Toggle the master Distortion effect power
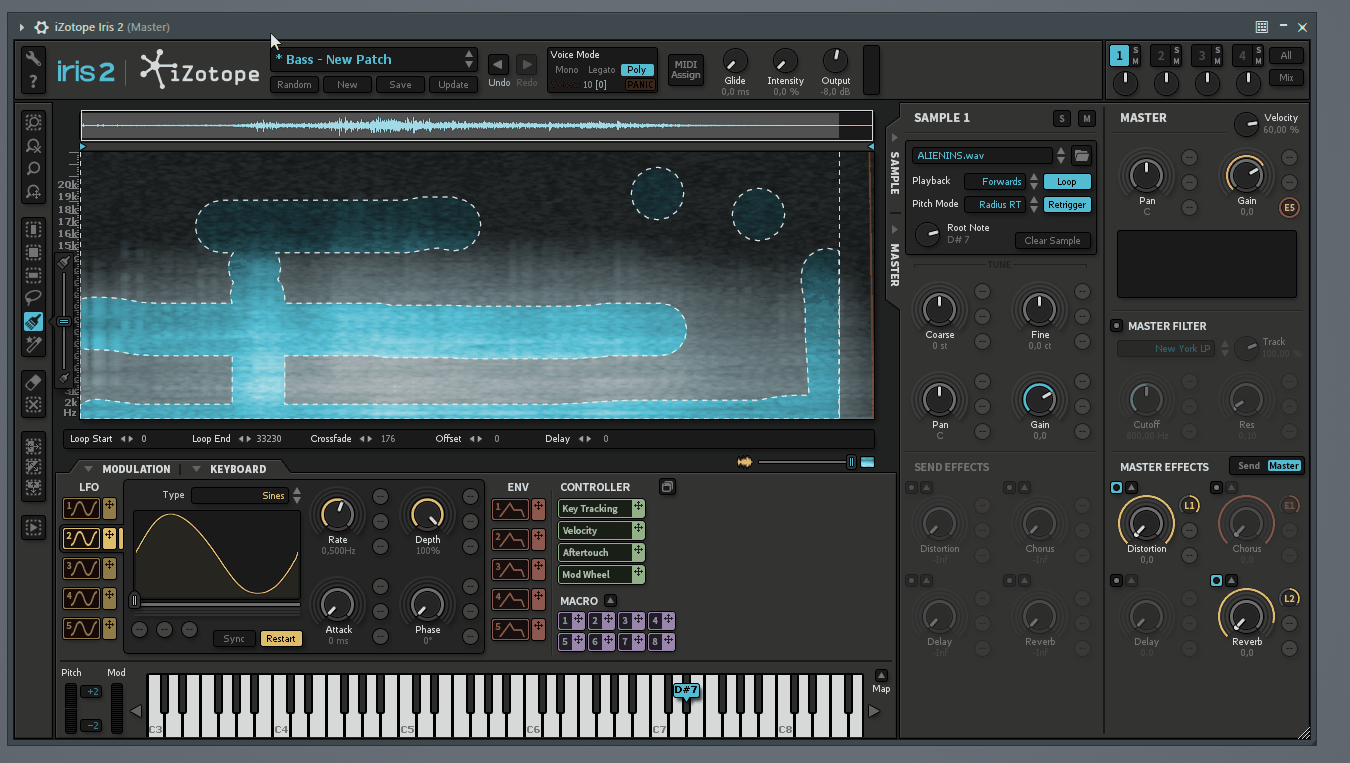 [x=1116, y=488]
